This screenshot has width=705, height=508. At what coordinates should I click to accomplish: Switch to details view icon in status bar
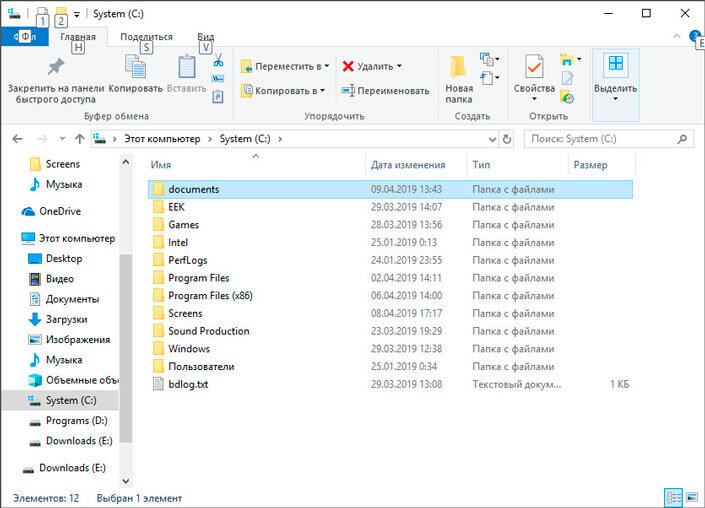674,498
